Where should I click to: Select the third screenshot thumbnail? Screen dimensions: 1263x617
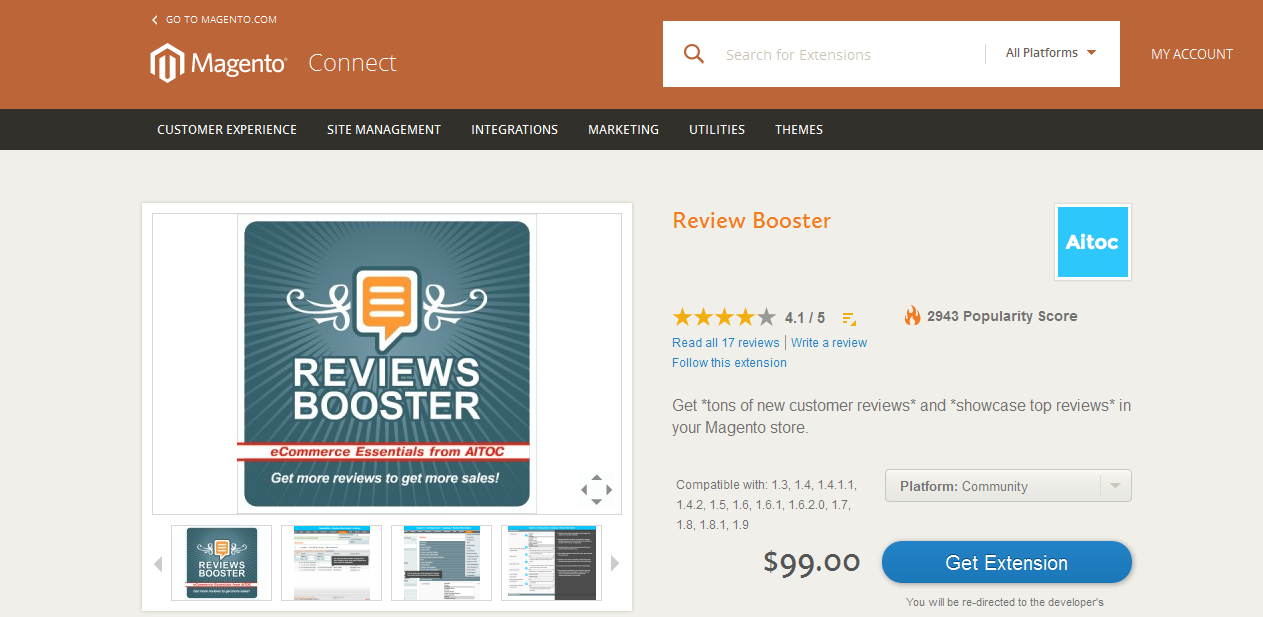pyautogui.click(x=441, y=563)
